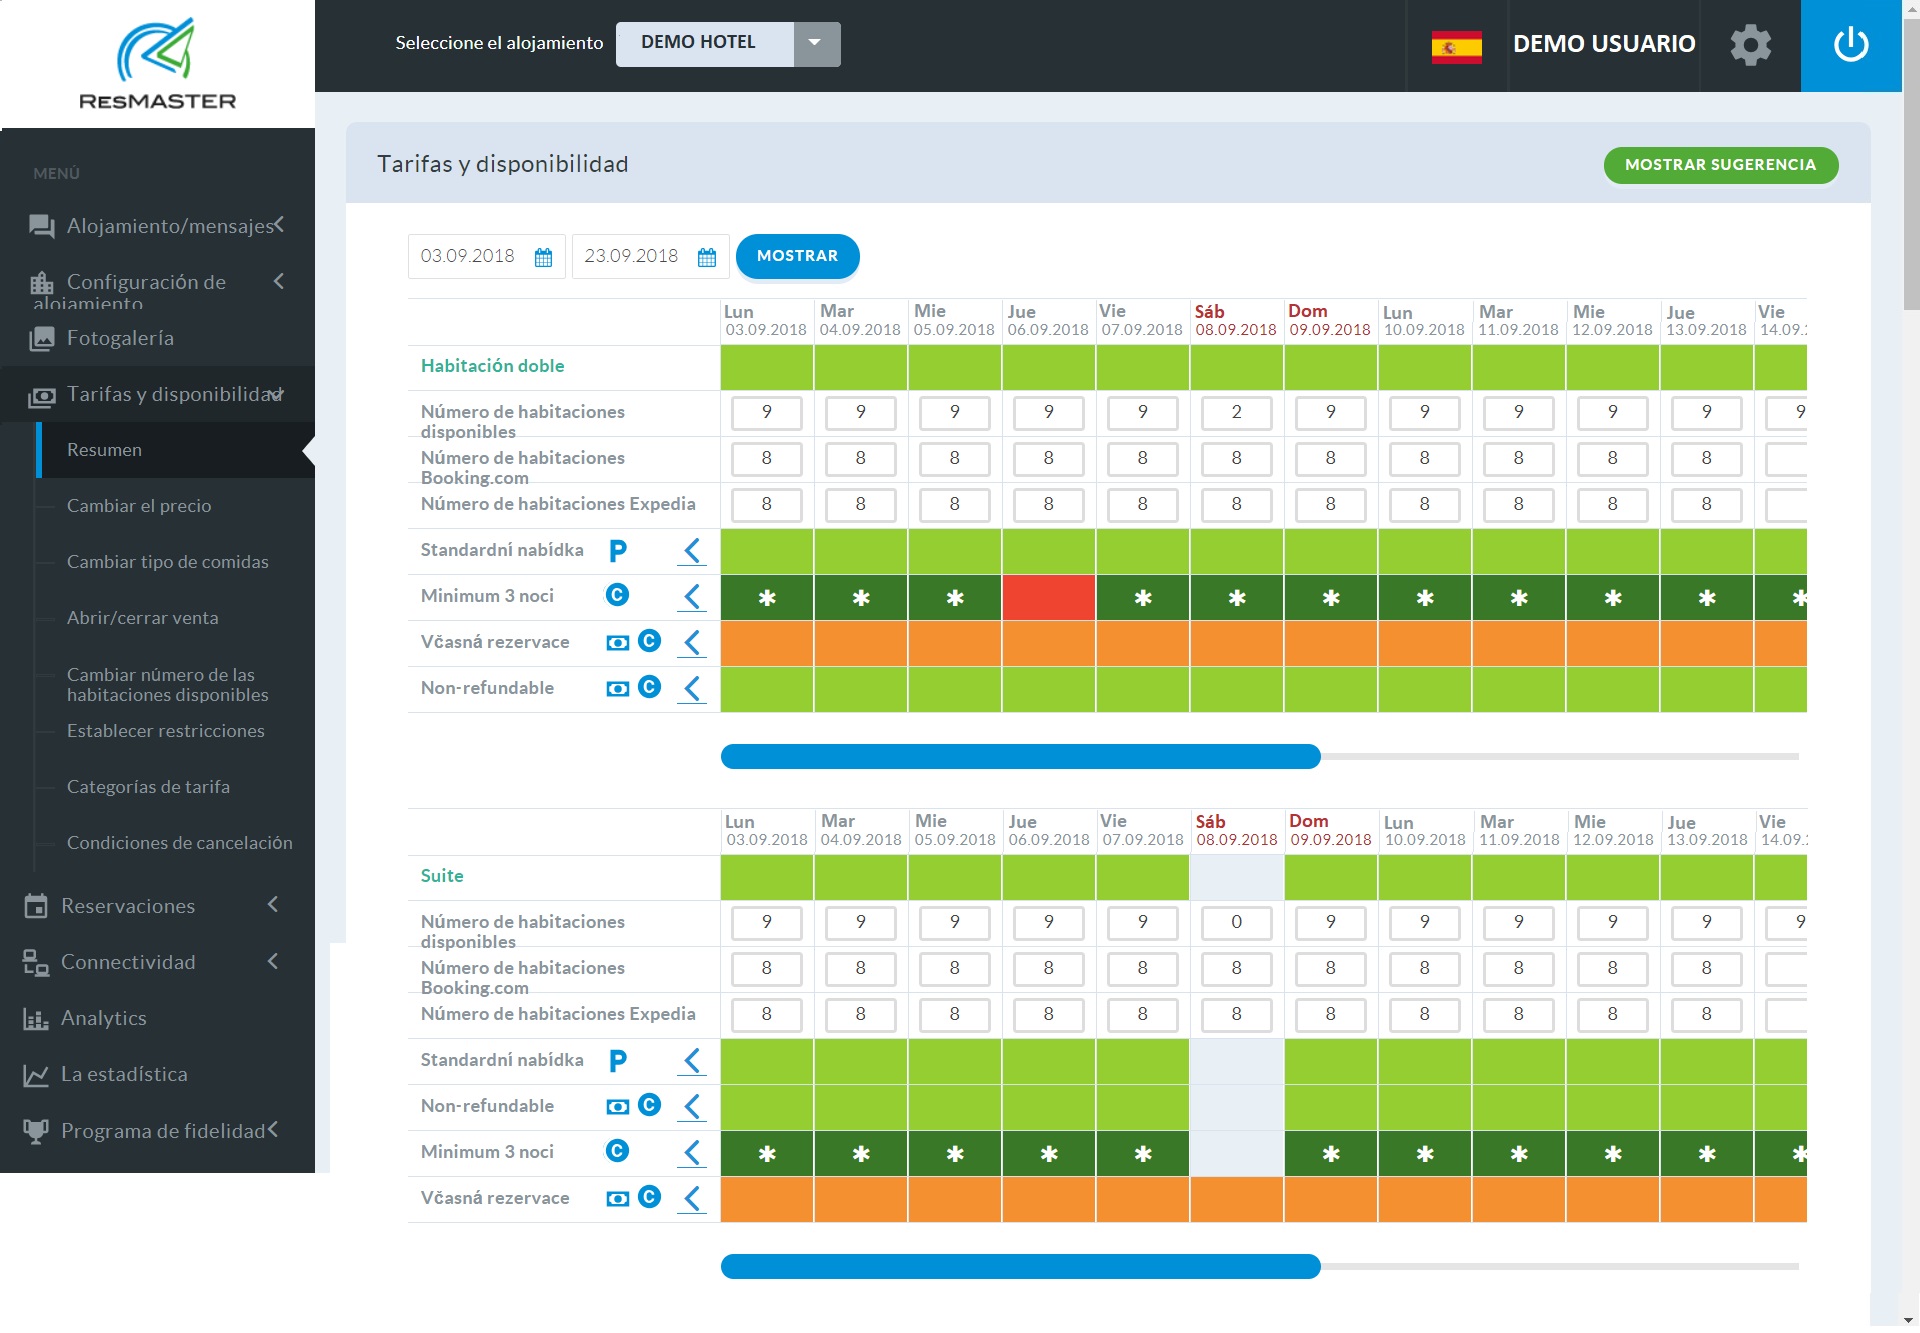
Task: Click MOSTRAR SUGERENCIA button
Action: [1721, 164]
